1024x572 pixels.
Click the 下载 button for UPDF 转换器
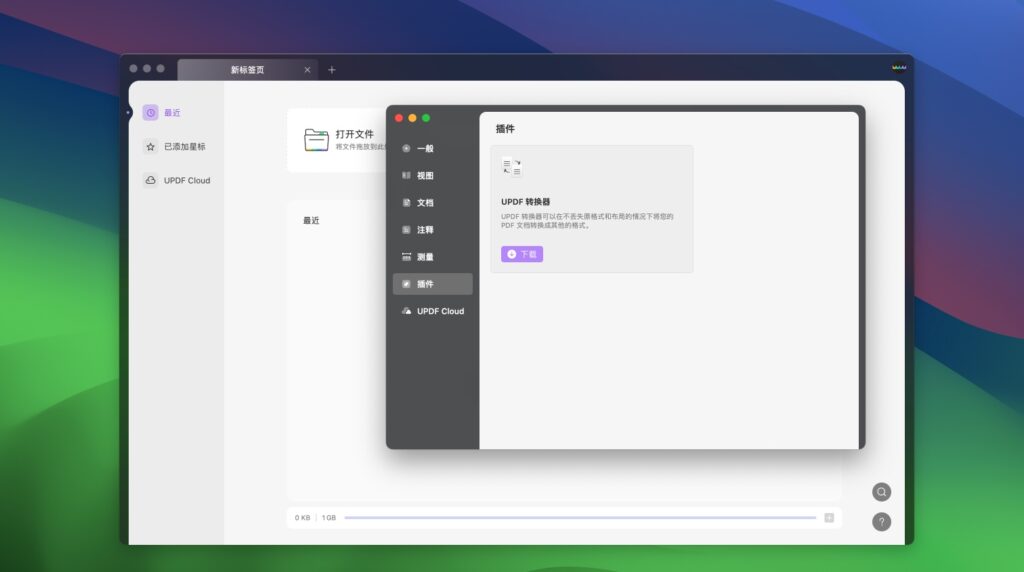522,254
